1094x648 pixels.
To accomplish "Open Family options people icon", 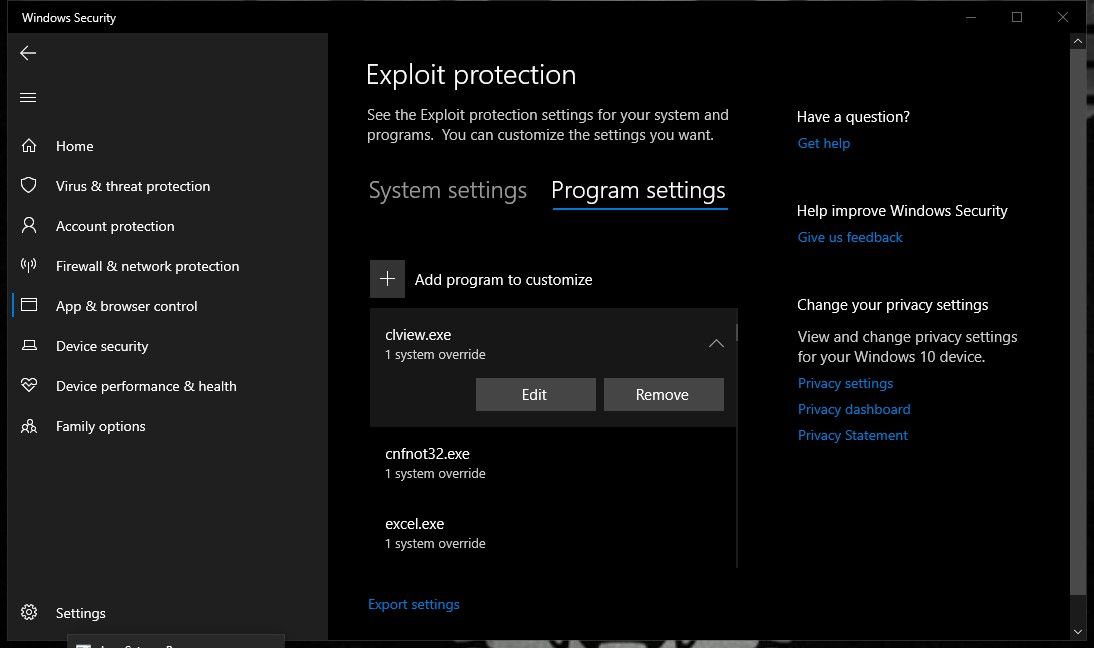I will click(x=29, y=426).
